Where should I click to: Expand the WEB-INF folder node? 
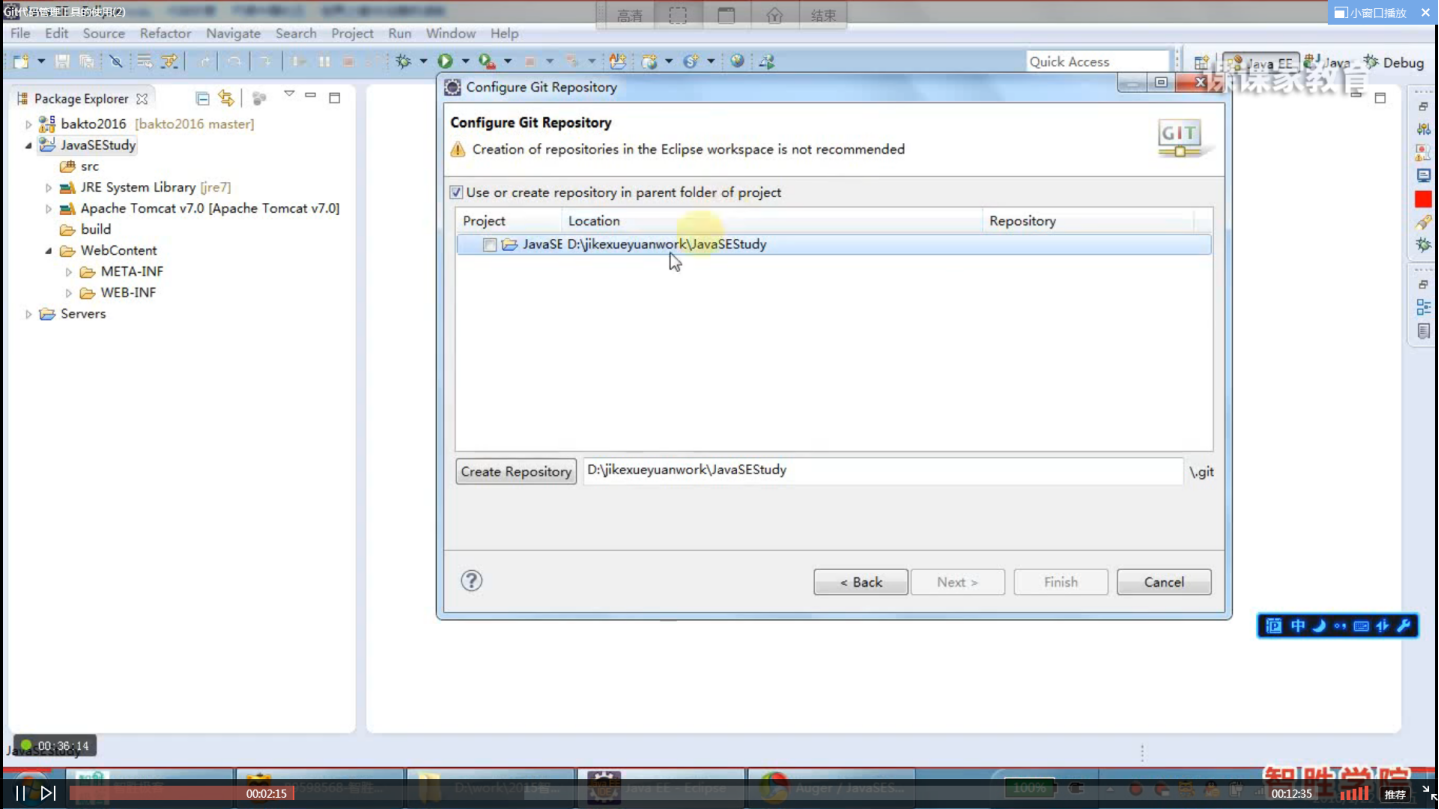coord(69,292)
